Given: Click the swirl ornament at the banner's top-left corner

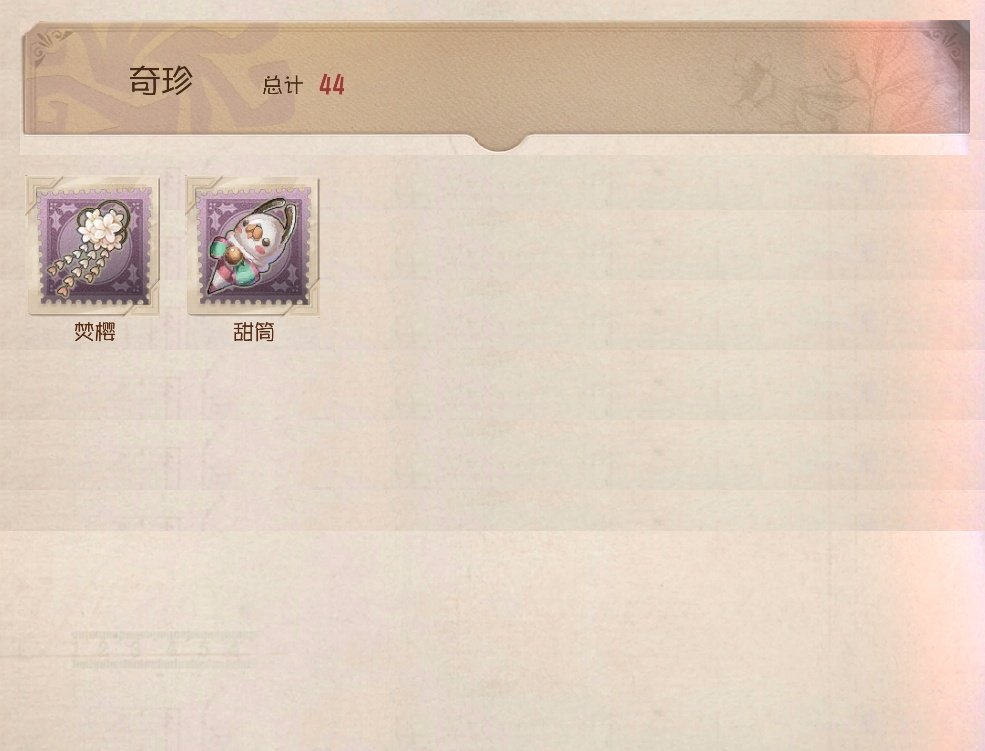Looking at the screenshot, I should pyautogui.click(x=48, y=45).
